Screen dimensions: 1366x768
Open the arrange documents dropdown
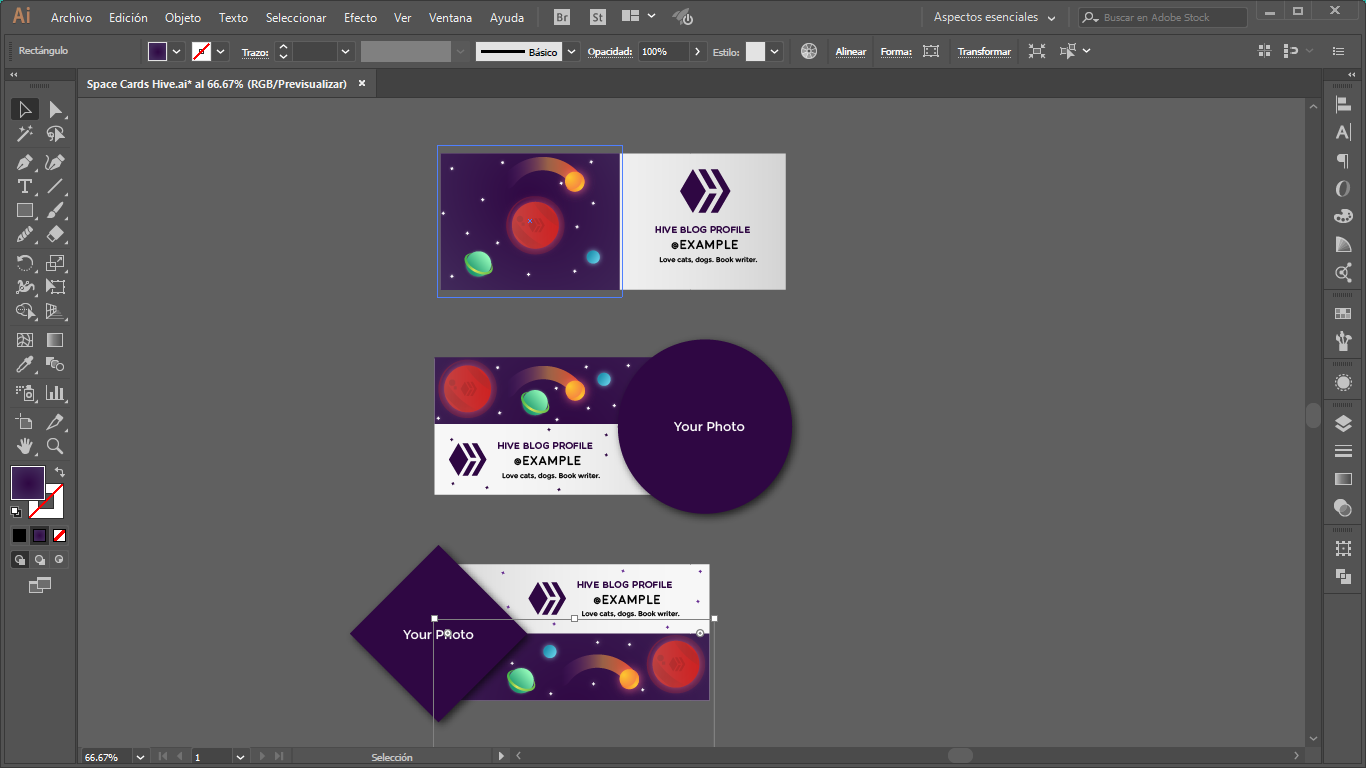pos(638,17)
